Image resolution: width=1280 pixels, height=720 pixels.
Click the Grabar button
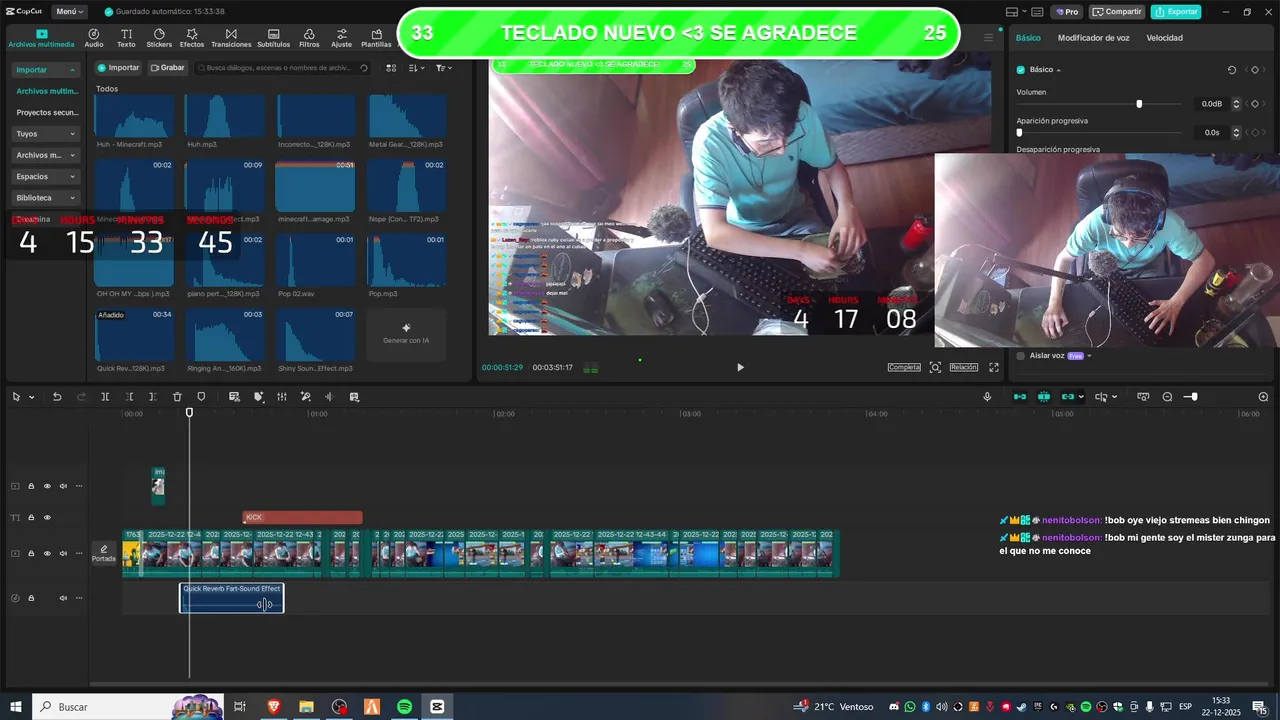click(167, 68)
